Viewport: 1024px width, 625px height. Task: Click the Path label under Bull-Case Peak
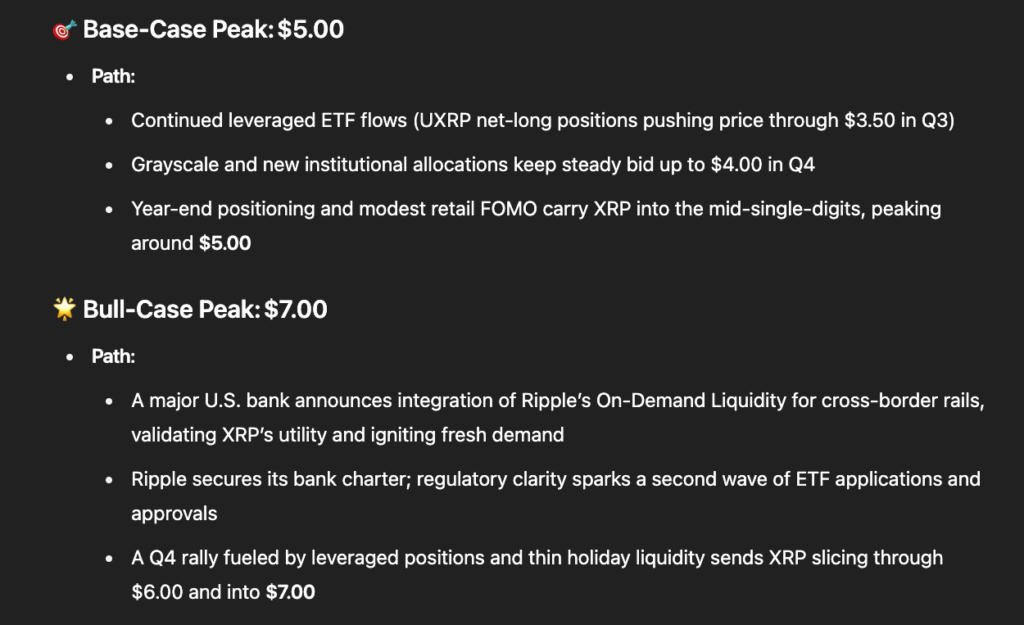tap(113, 356)
